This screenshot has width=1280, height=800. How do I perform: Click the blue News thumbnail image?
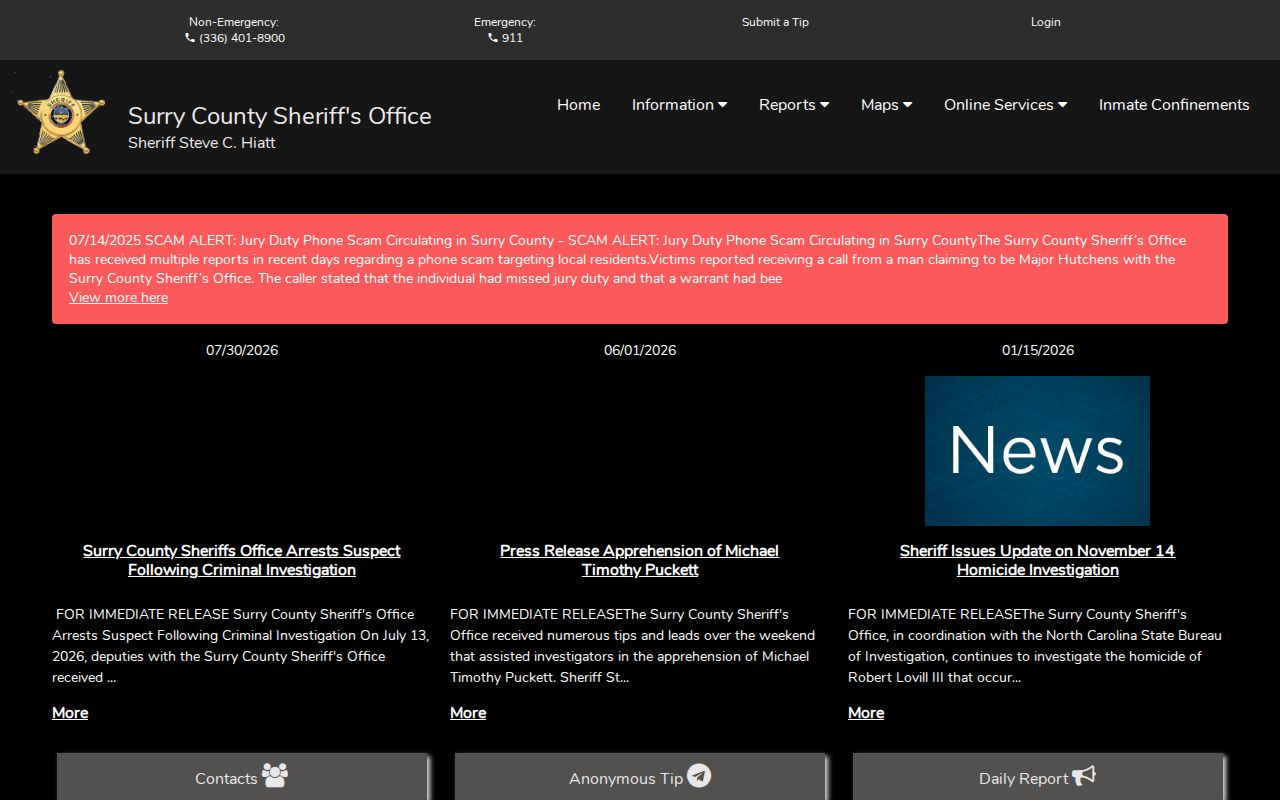pyautogui.click(x=1037, y=451)
